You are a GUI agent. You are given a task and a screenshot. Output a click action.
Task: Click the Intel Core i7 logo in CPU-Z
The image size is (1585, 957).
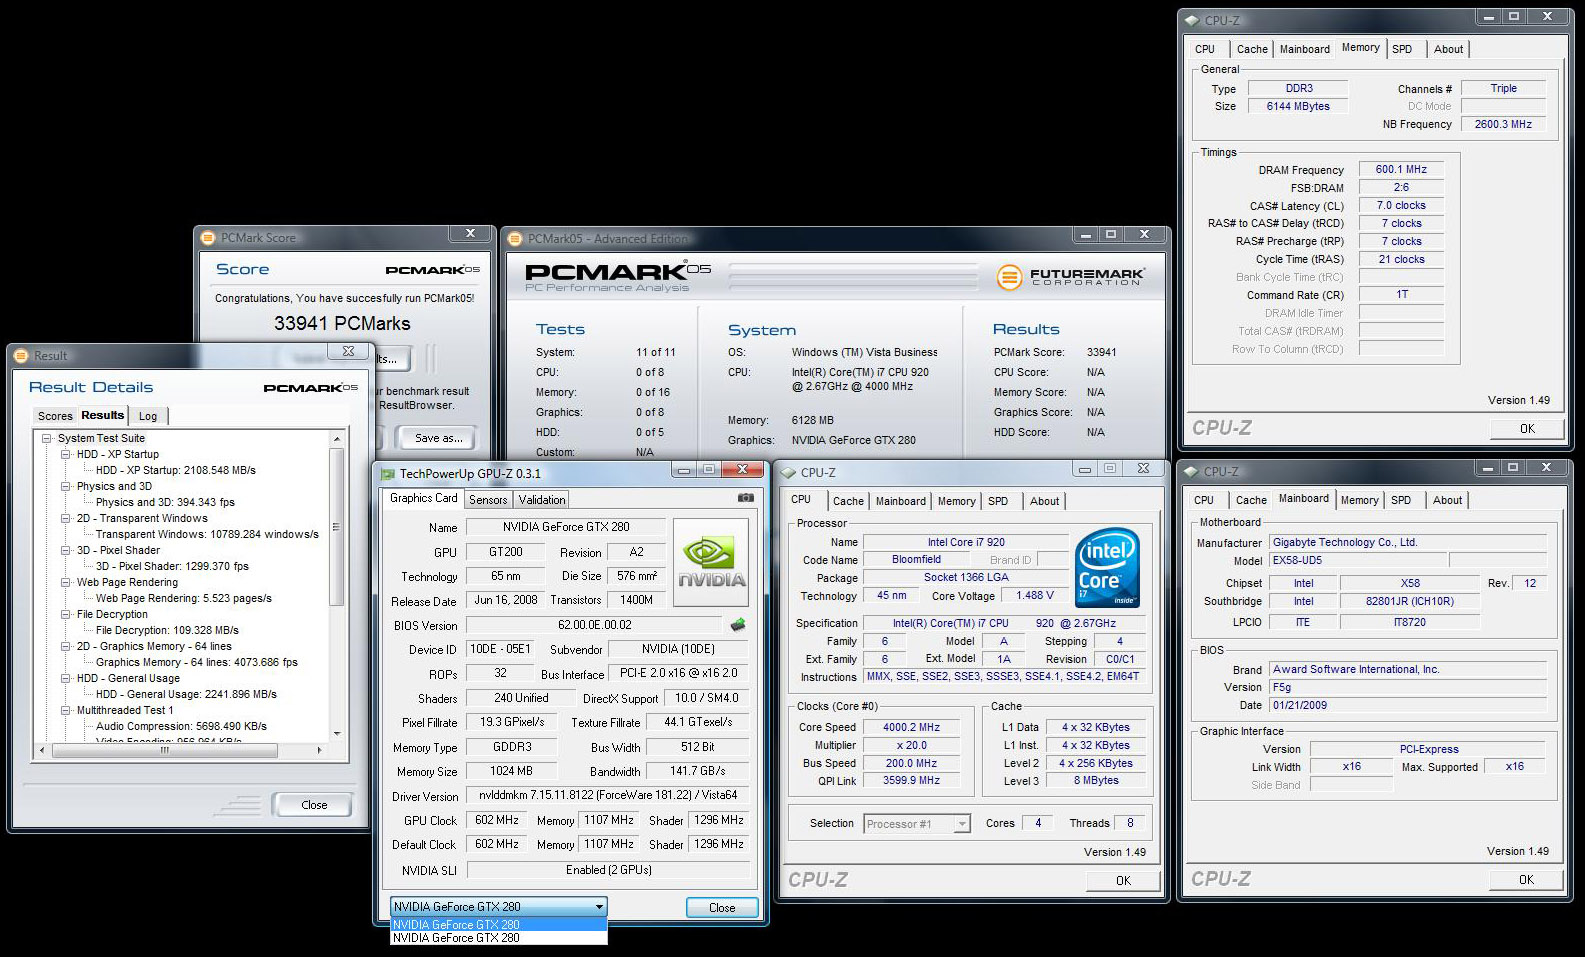point(1108,567)
